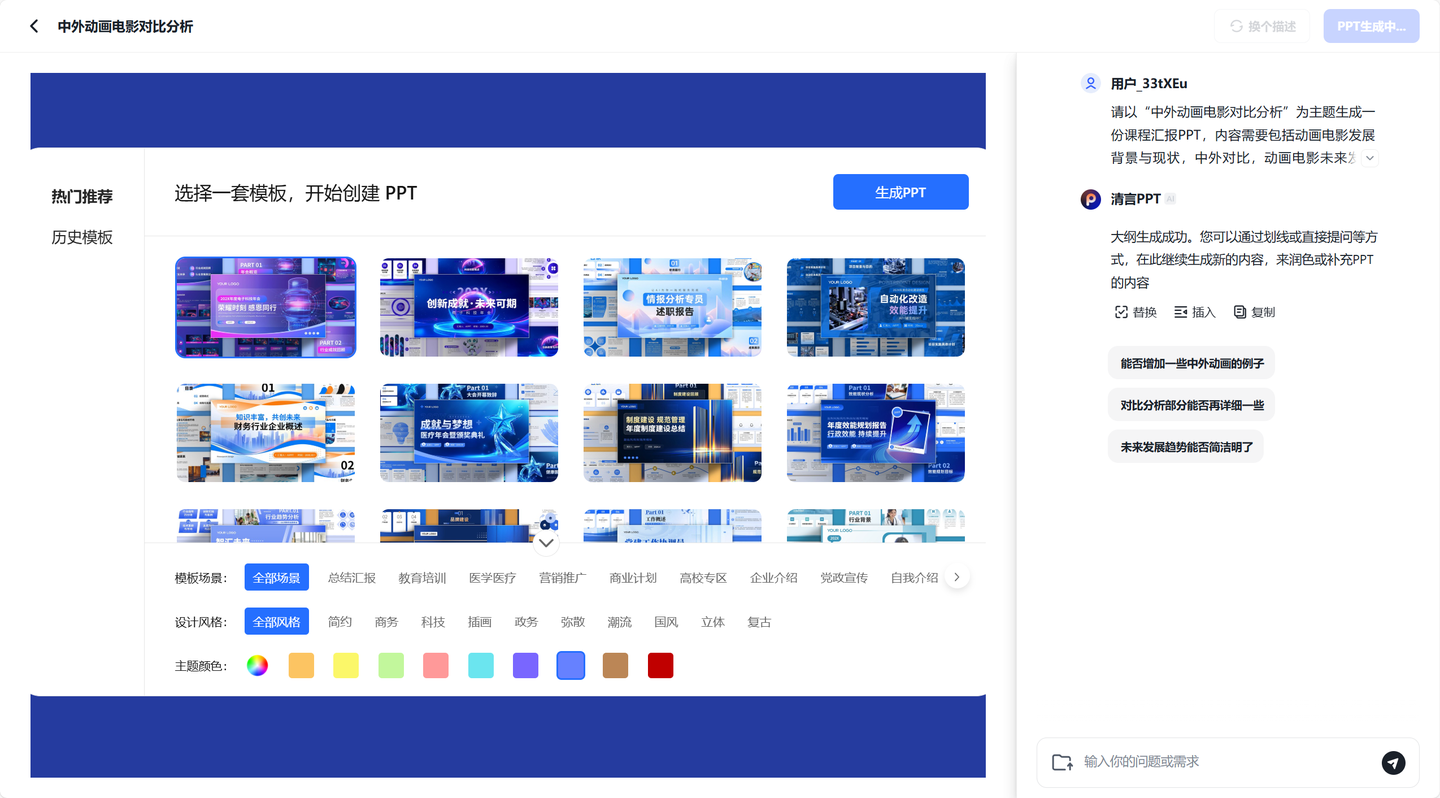Toggle the 教育培训 scene filter
Viewport: 1440px width, 798px height.
coord(421,577)
